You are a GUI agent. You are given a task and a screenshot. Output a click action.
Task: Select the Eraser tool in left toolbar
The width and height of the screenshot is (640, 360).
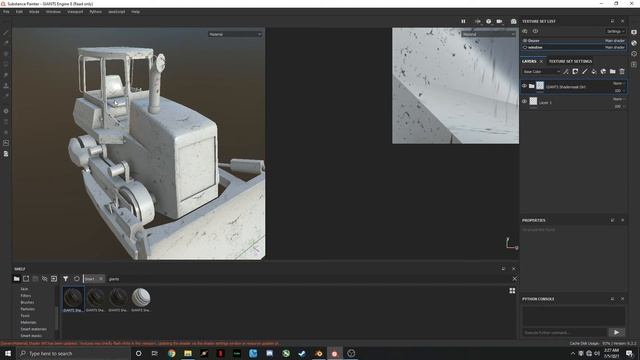(x=6, y=43)
